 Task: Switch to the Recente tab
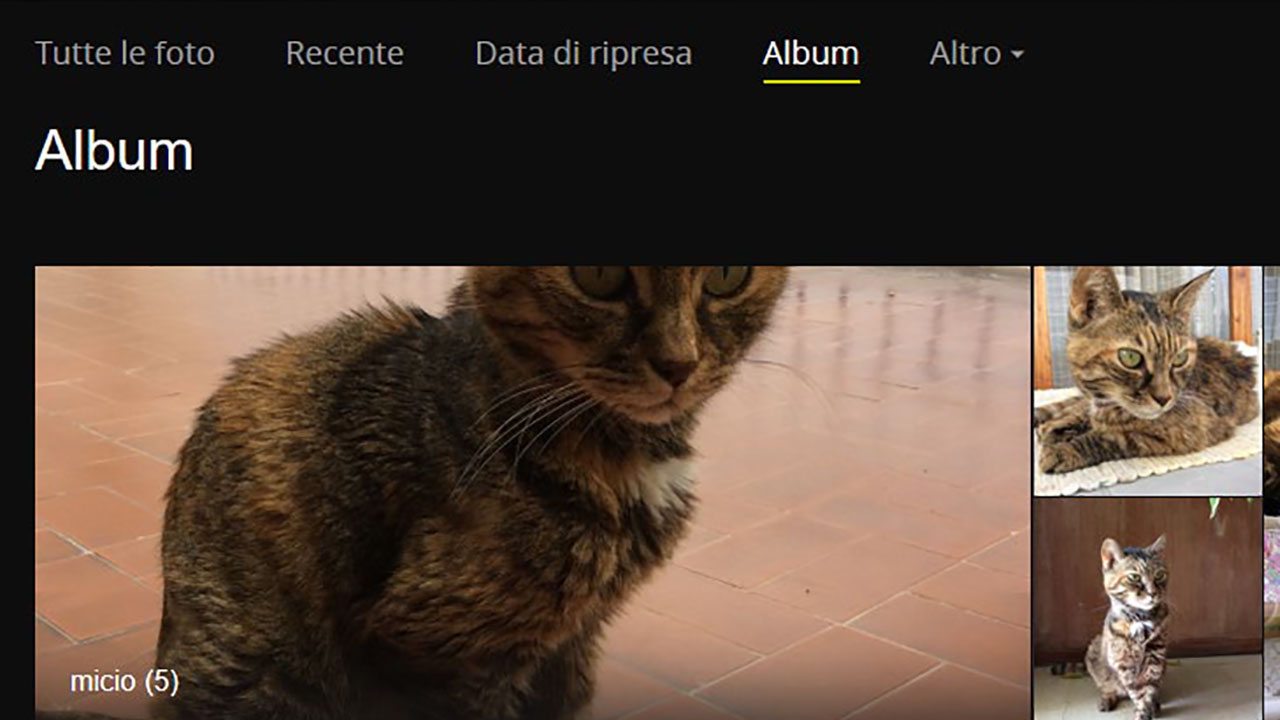tap(344, 53)
